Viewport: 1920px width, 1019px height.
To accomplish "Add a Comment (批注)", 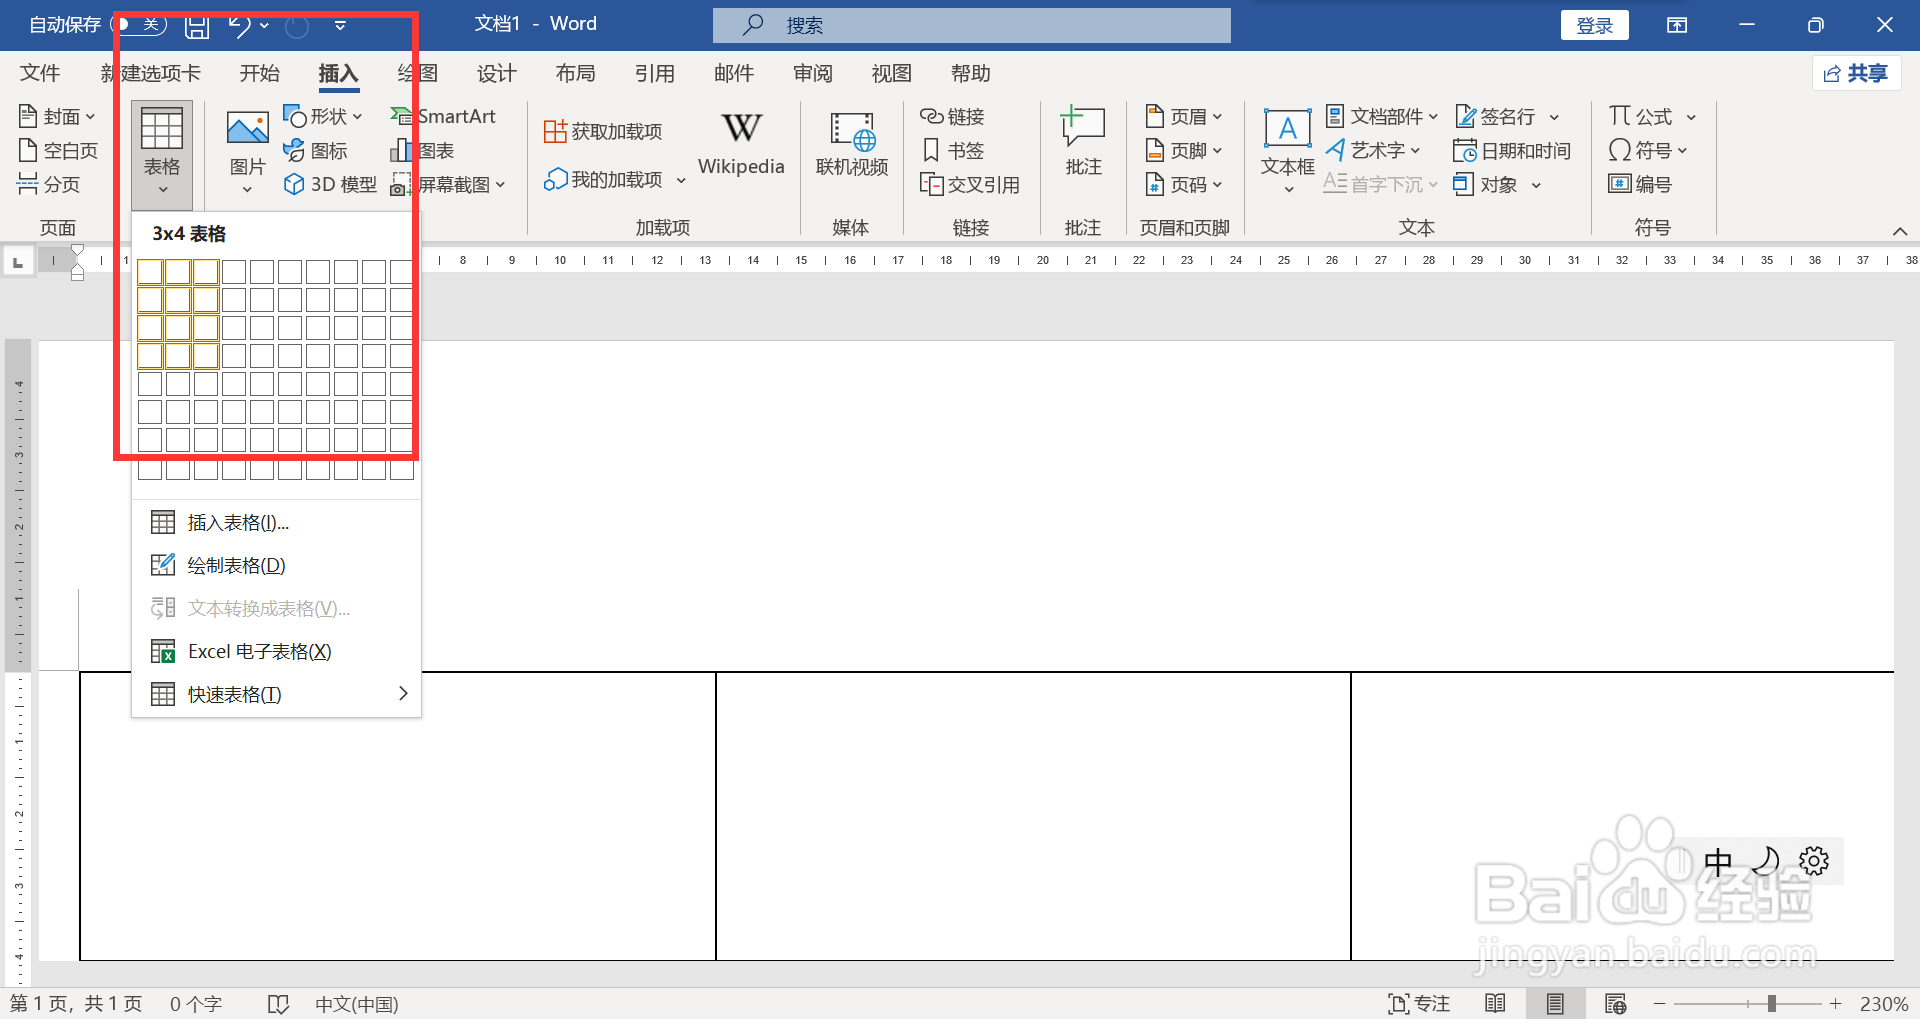I will (x=1083, y=143).
